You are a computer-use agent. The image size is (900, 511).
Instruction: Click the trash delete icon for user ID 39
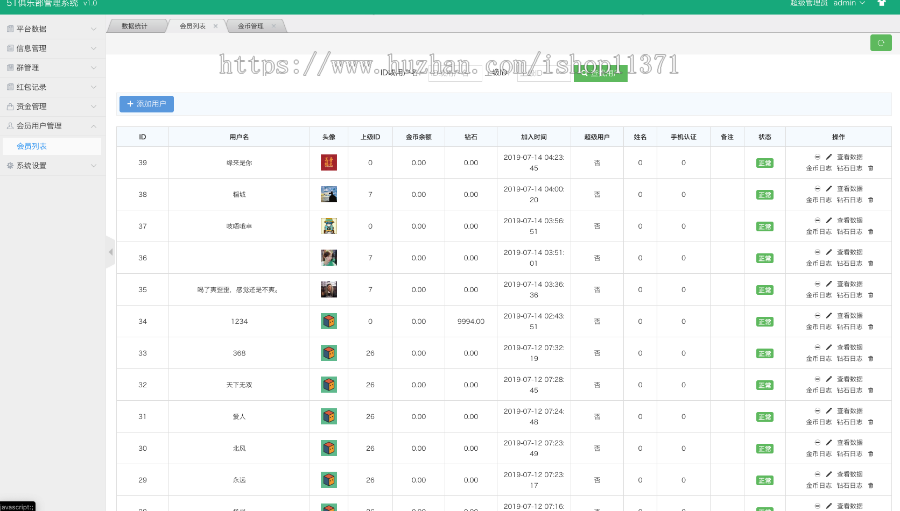click(871, 168)
